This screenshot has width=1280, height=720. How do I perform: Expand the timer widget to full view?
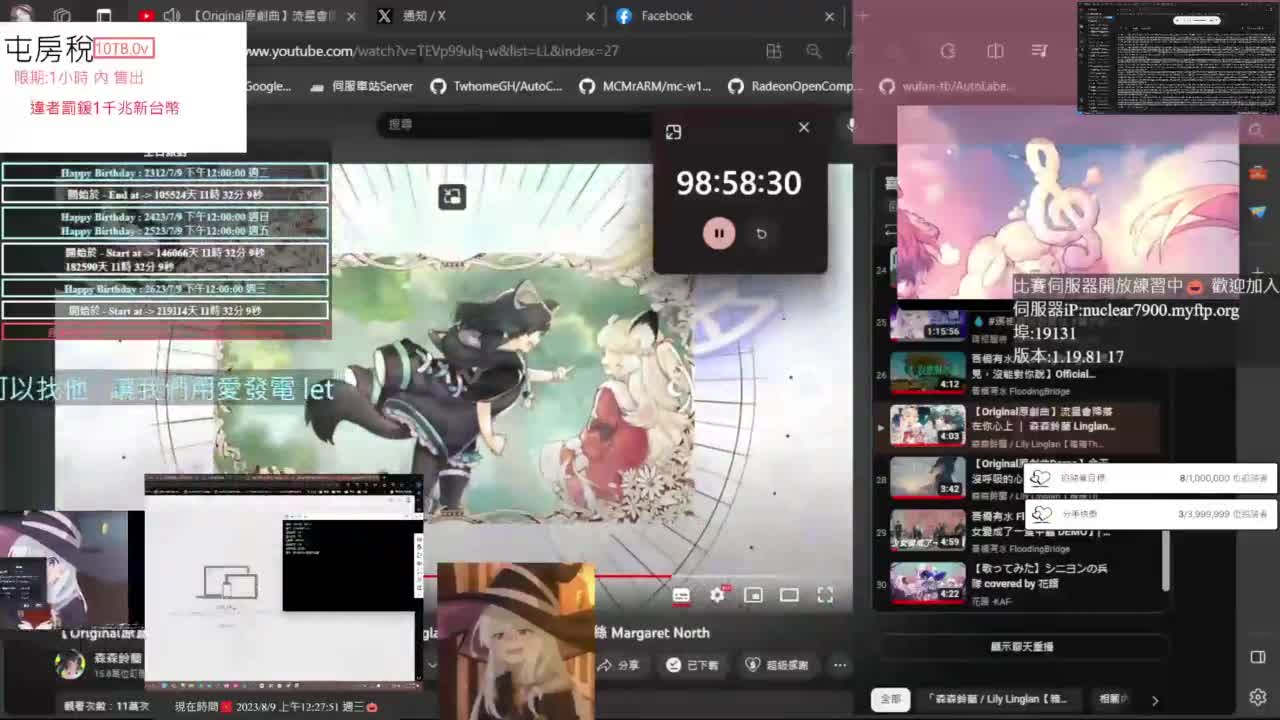pos(673,132)
